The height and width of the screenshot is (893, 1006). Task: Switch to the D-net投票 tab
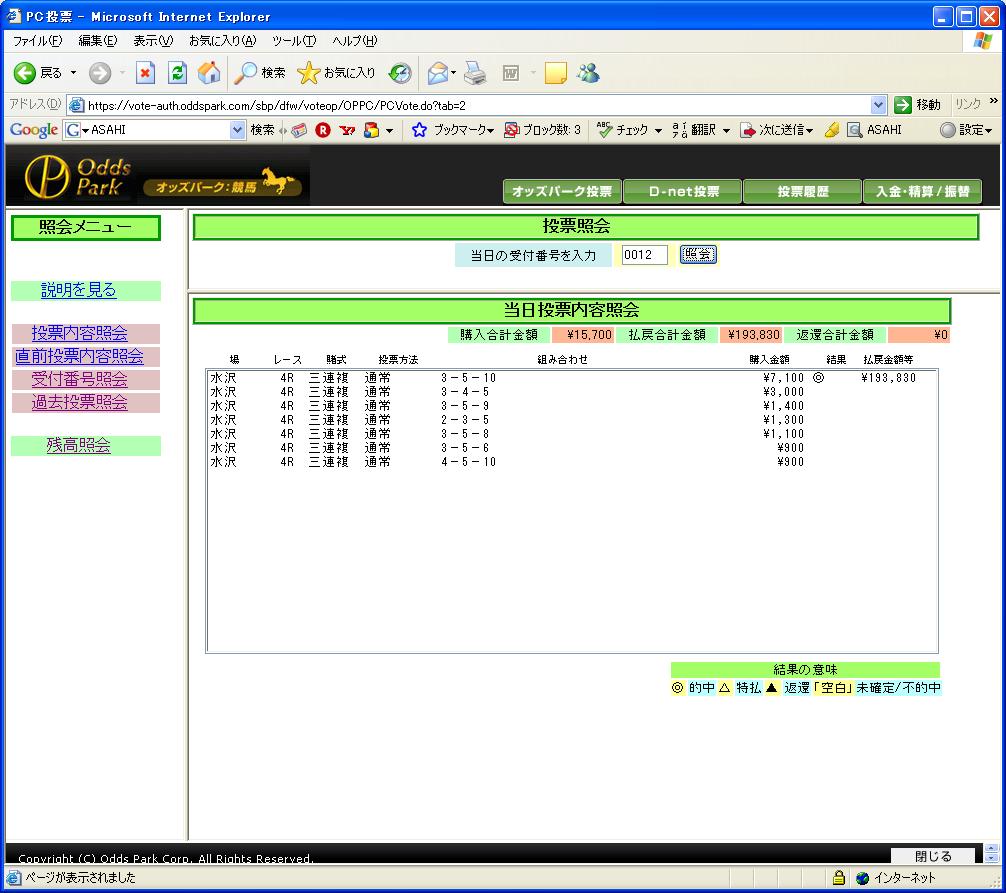click(682, 192)
